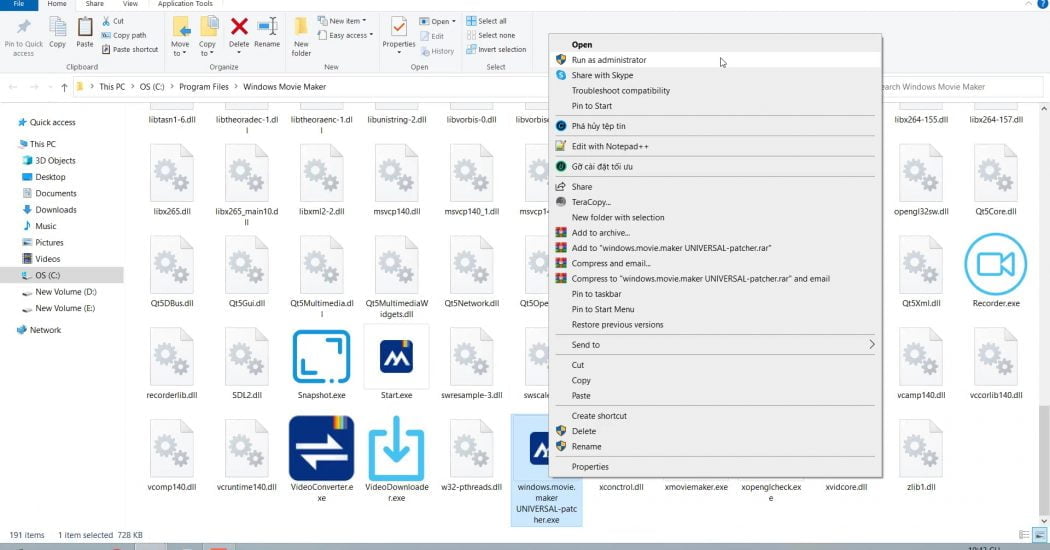1050x550 pixels.
Task: Choose Restore previous versions
Action: [x=715, y=325]
